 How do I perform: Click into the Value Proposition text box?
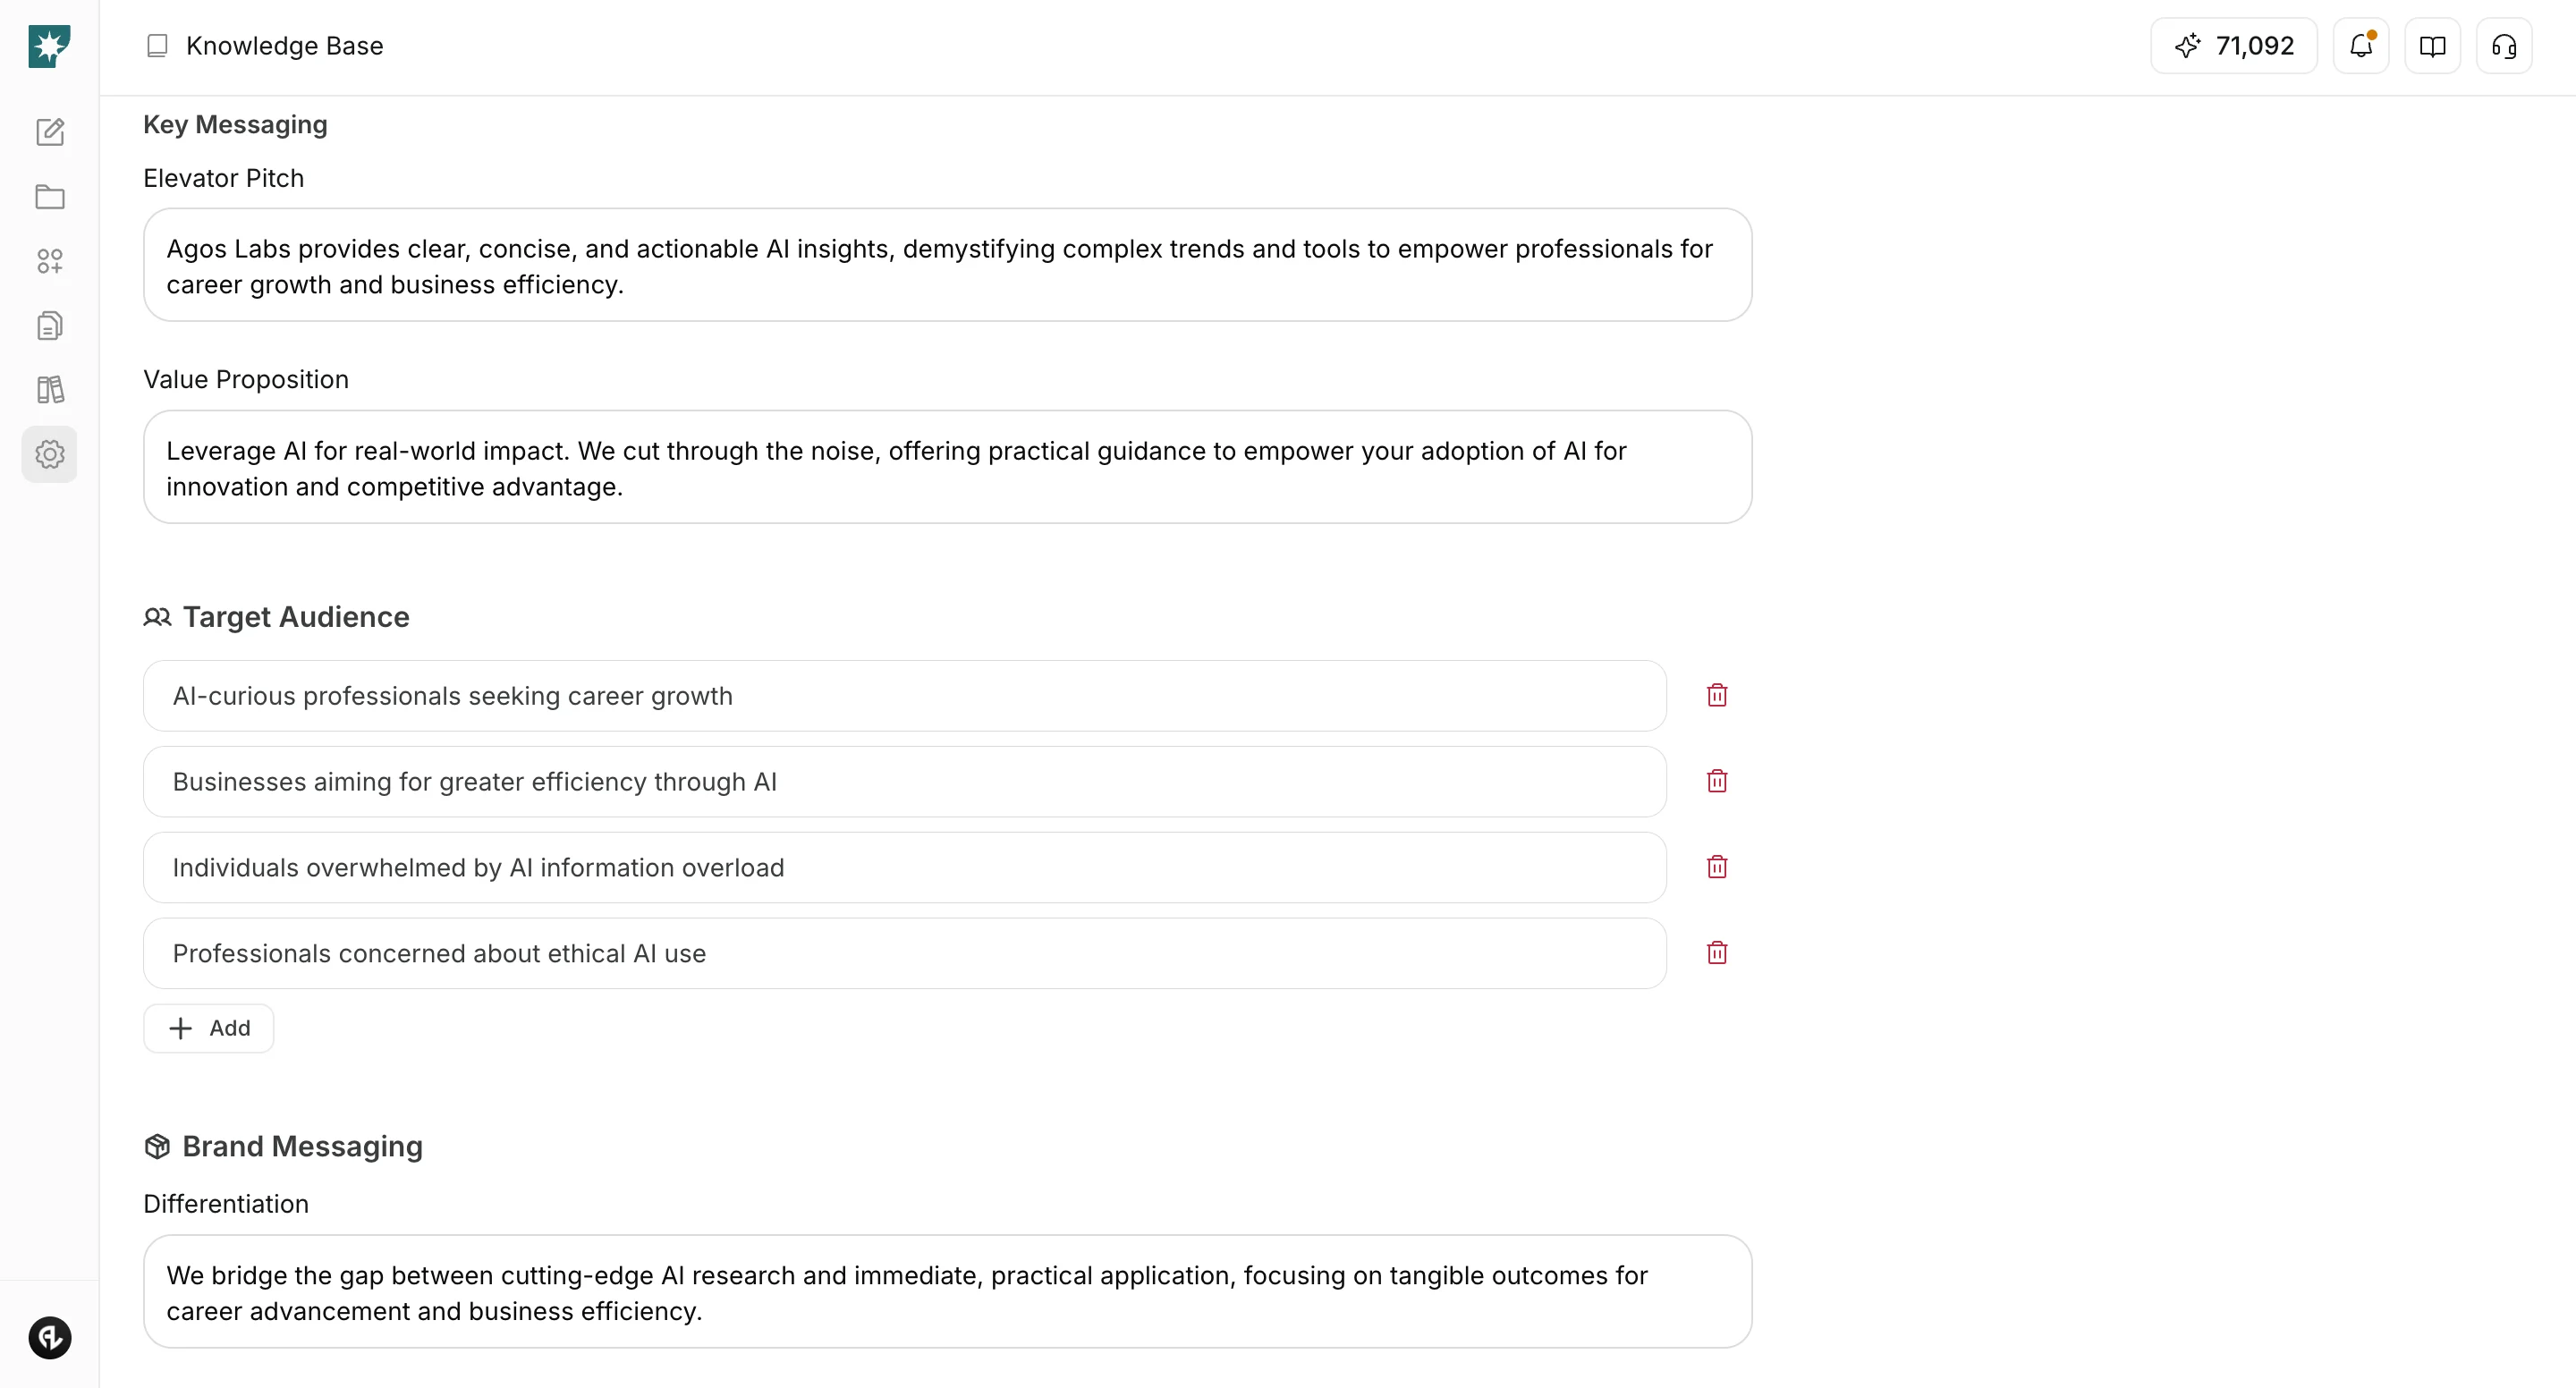click(947, 467)
